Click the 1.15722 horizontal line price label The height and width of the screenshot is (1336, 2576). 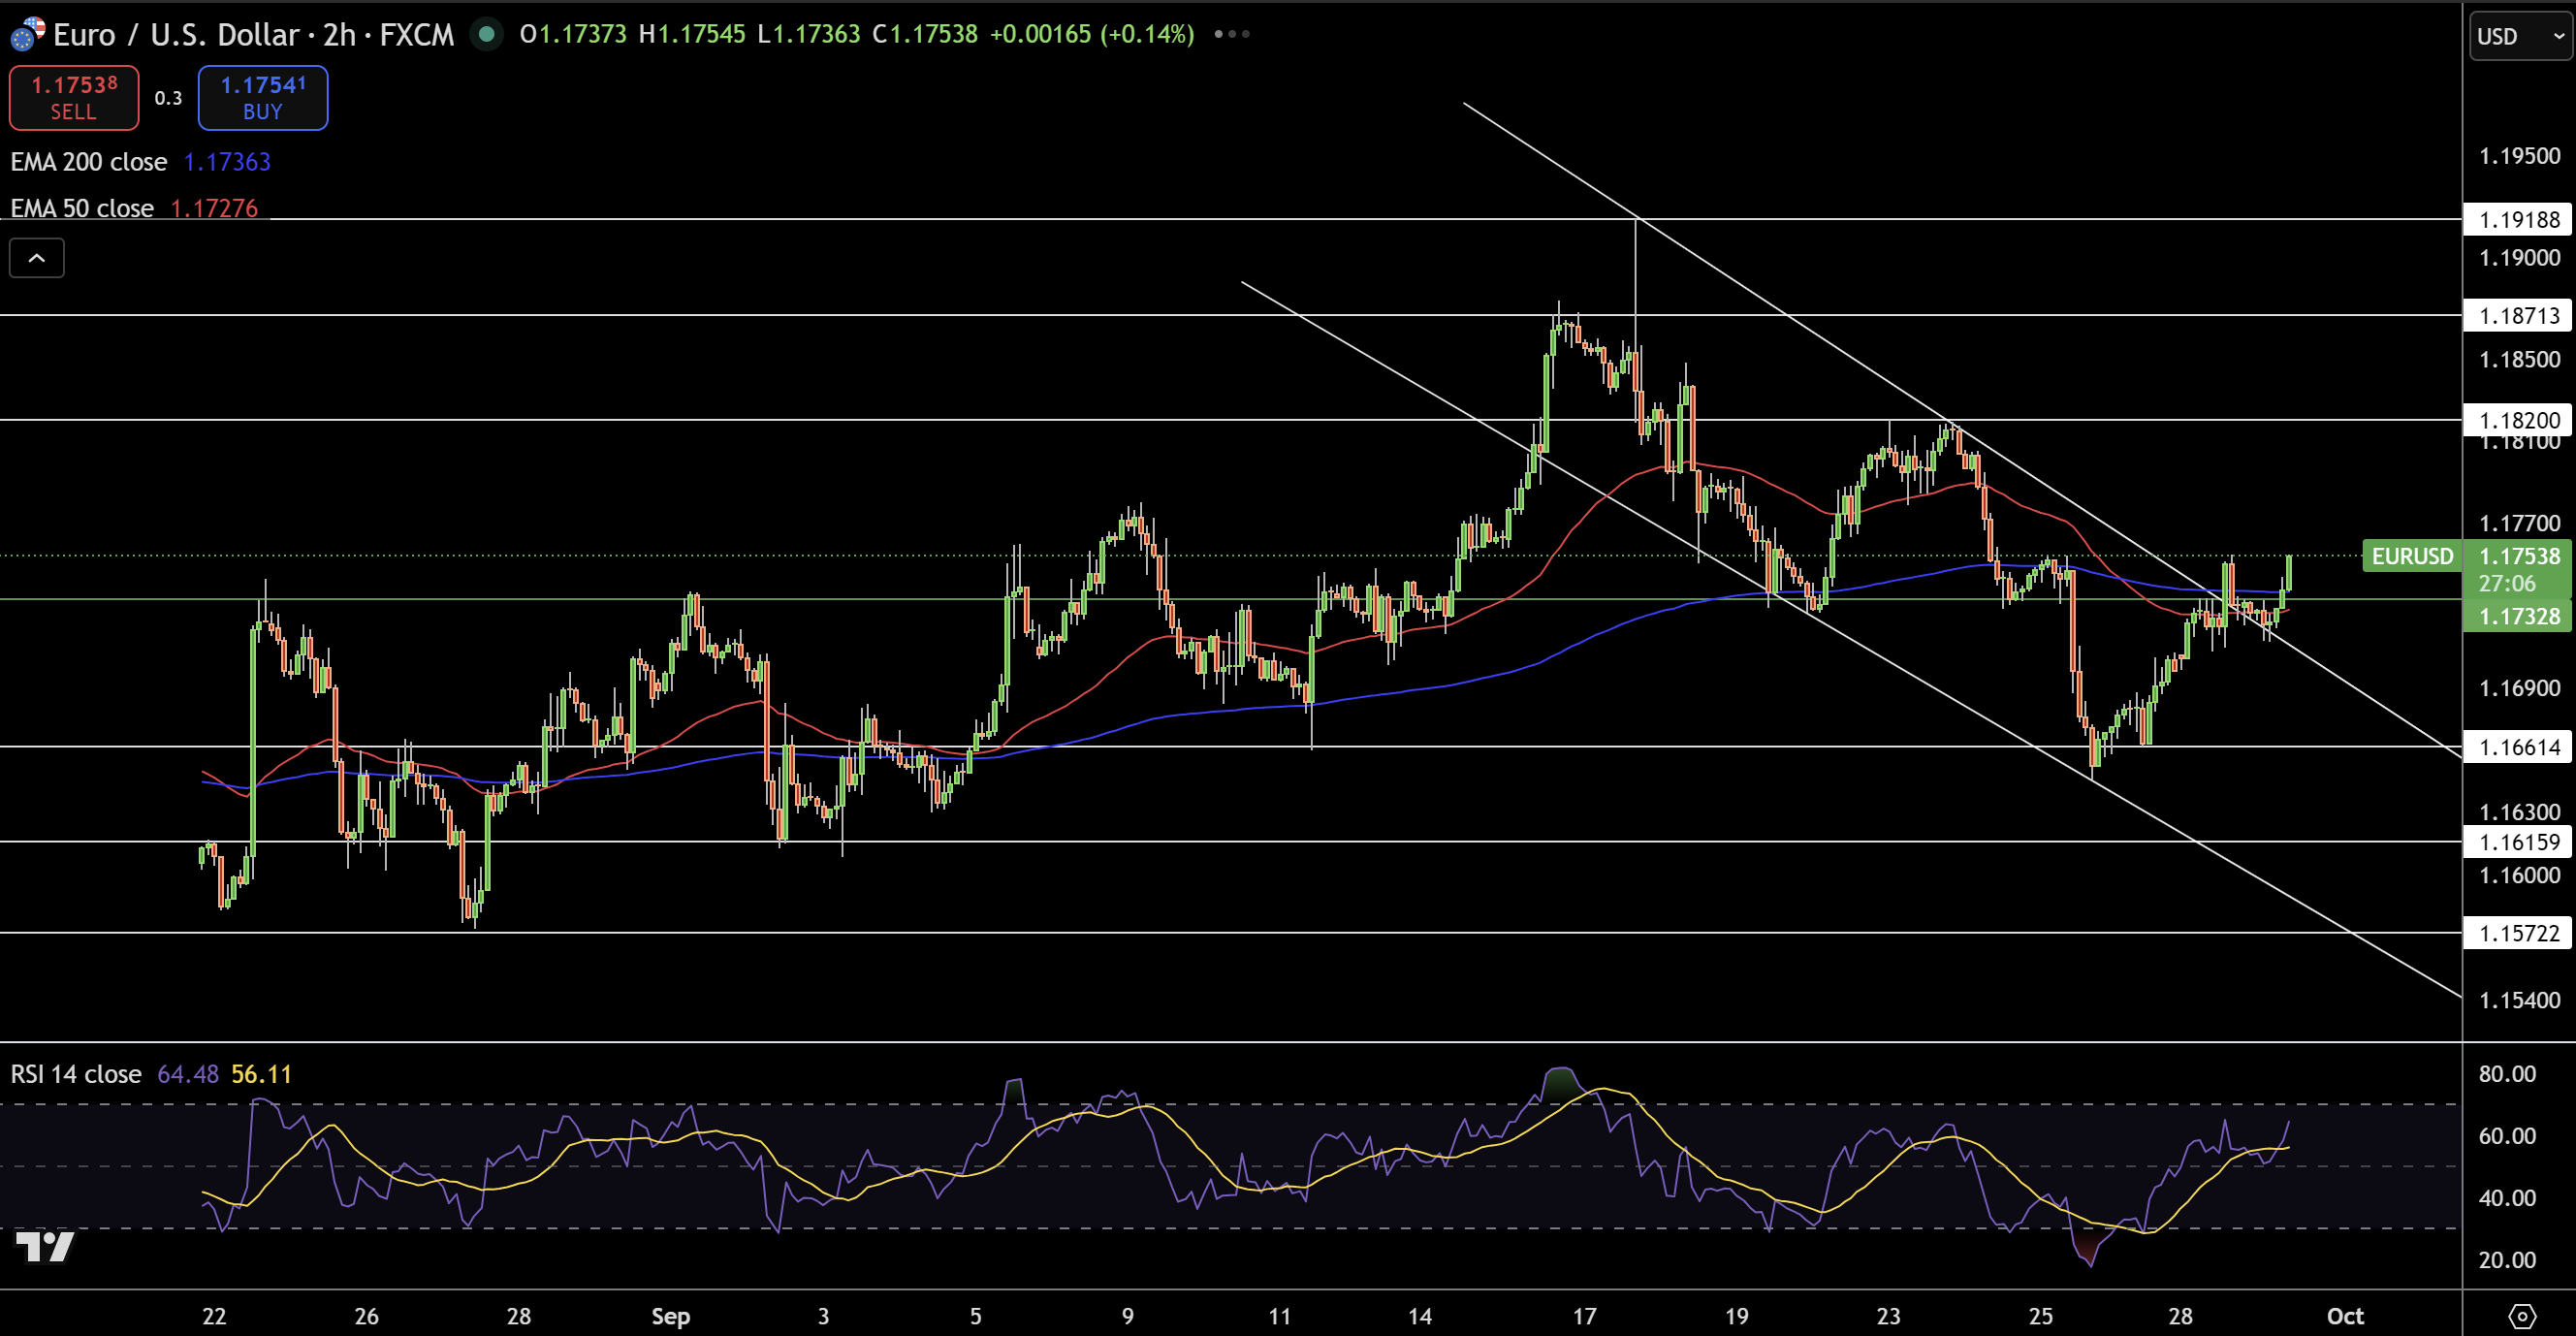point(2518,933)
